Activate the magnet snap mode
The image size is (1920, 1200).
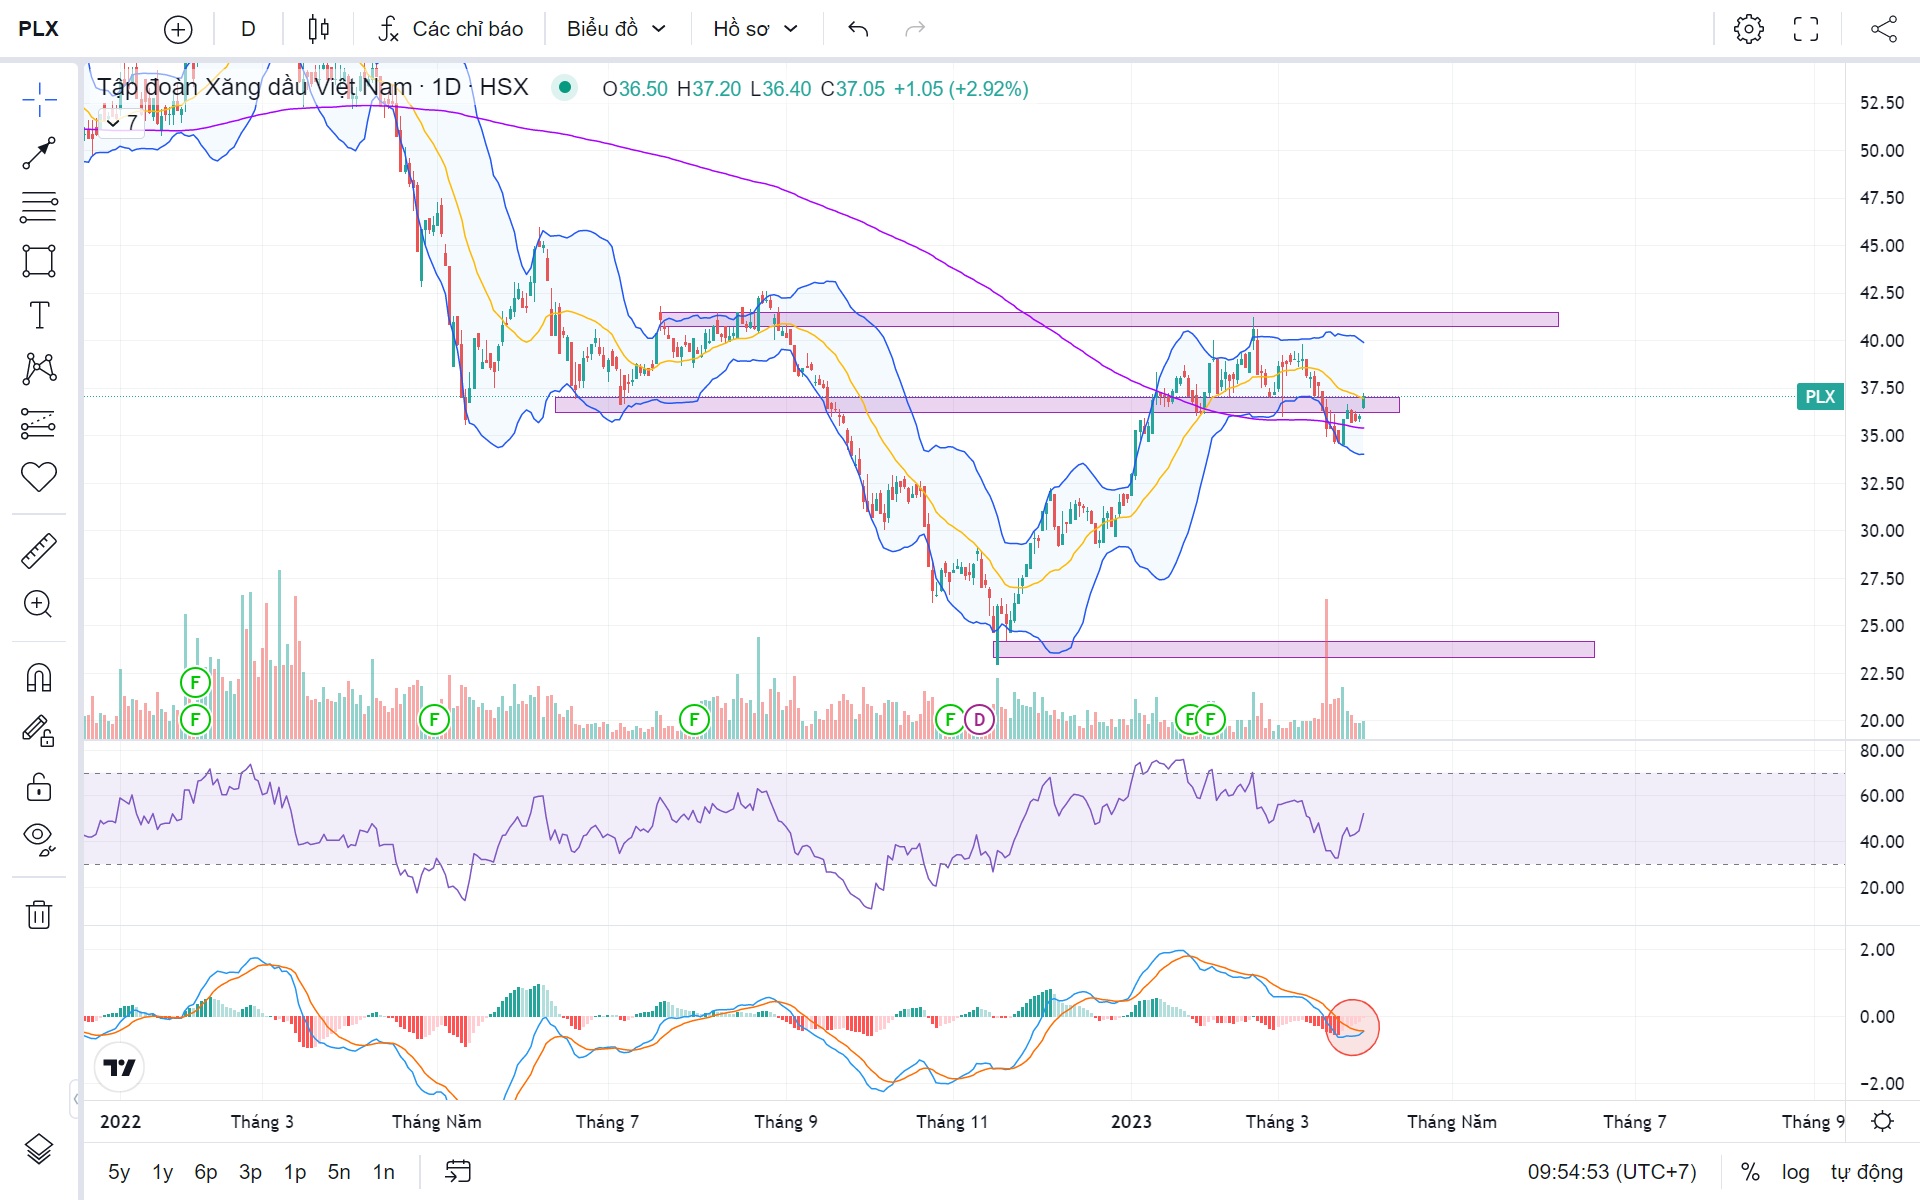[x=39, y=678]
